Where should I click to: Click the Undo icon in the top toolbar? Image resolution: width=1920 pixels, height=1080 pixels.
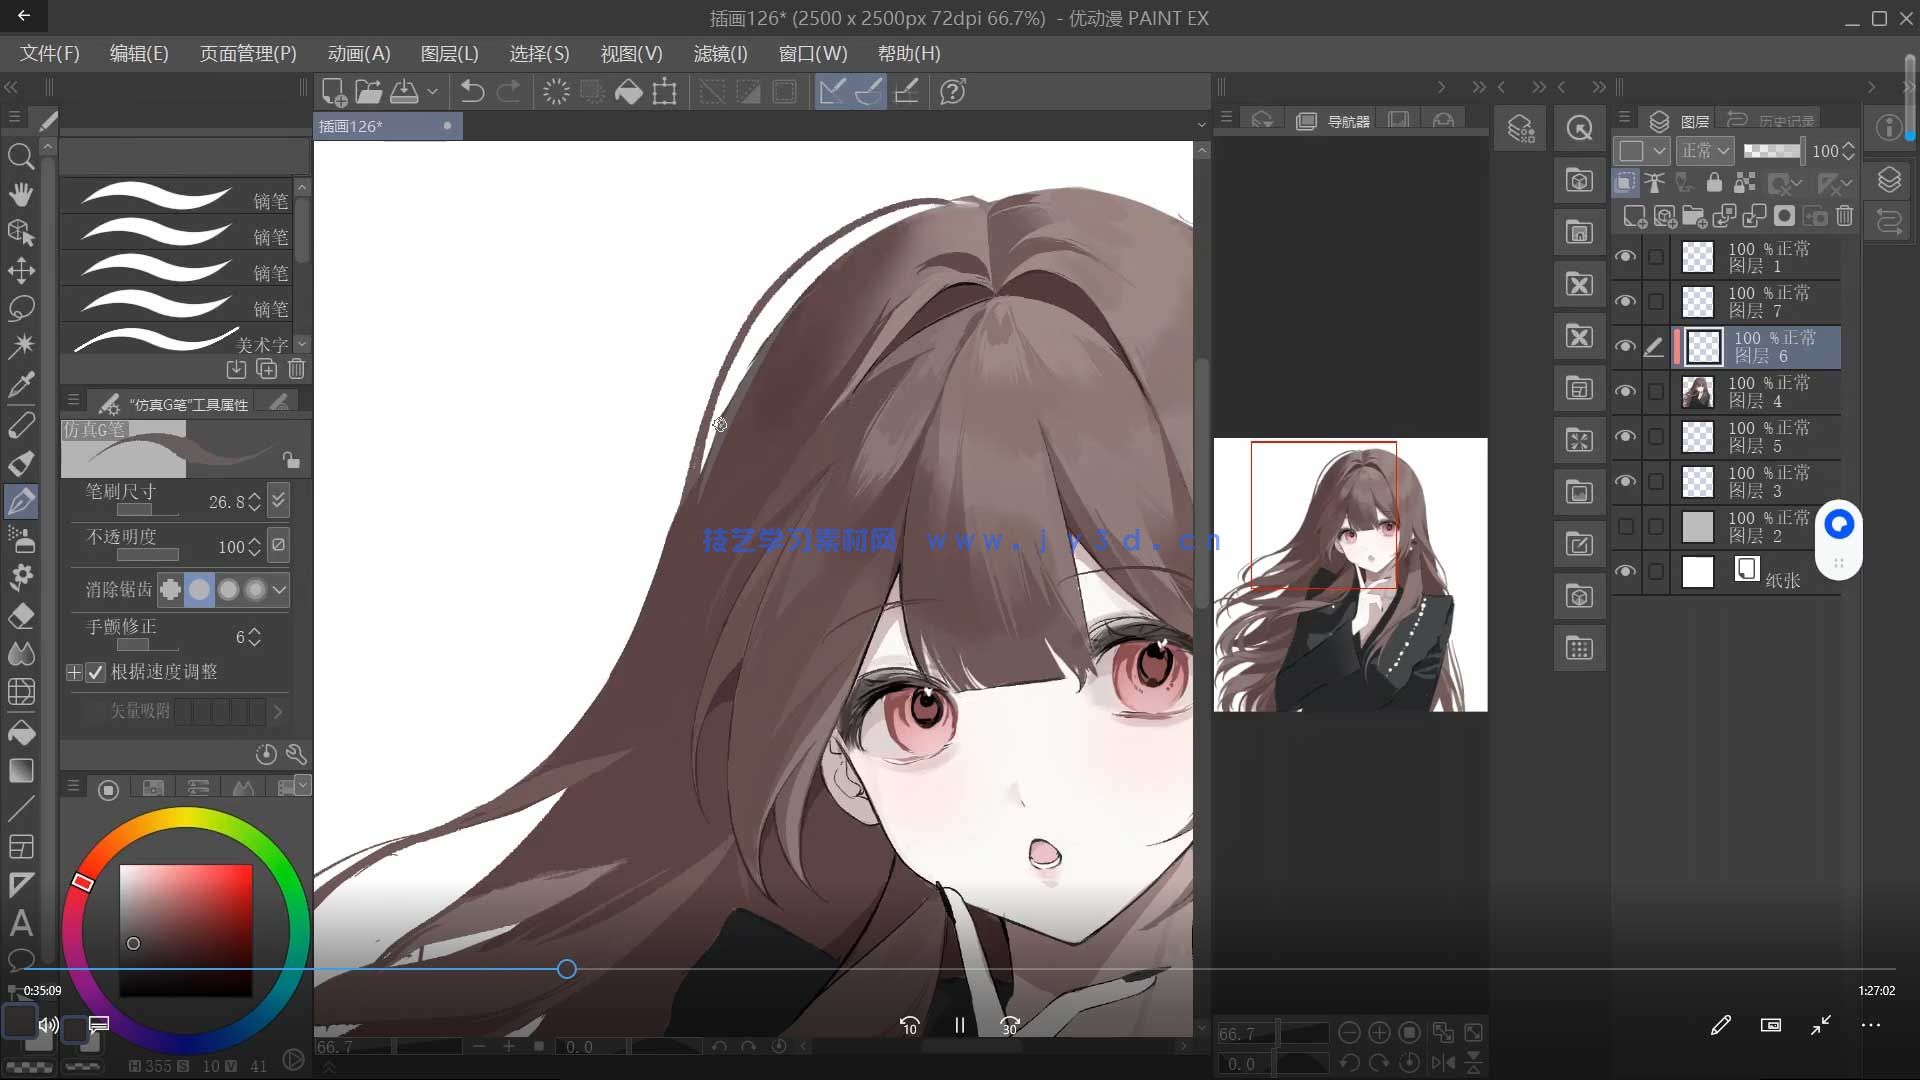pos(472,91)
